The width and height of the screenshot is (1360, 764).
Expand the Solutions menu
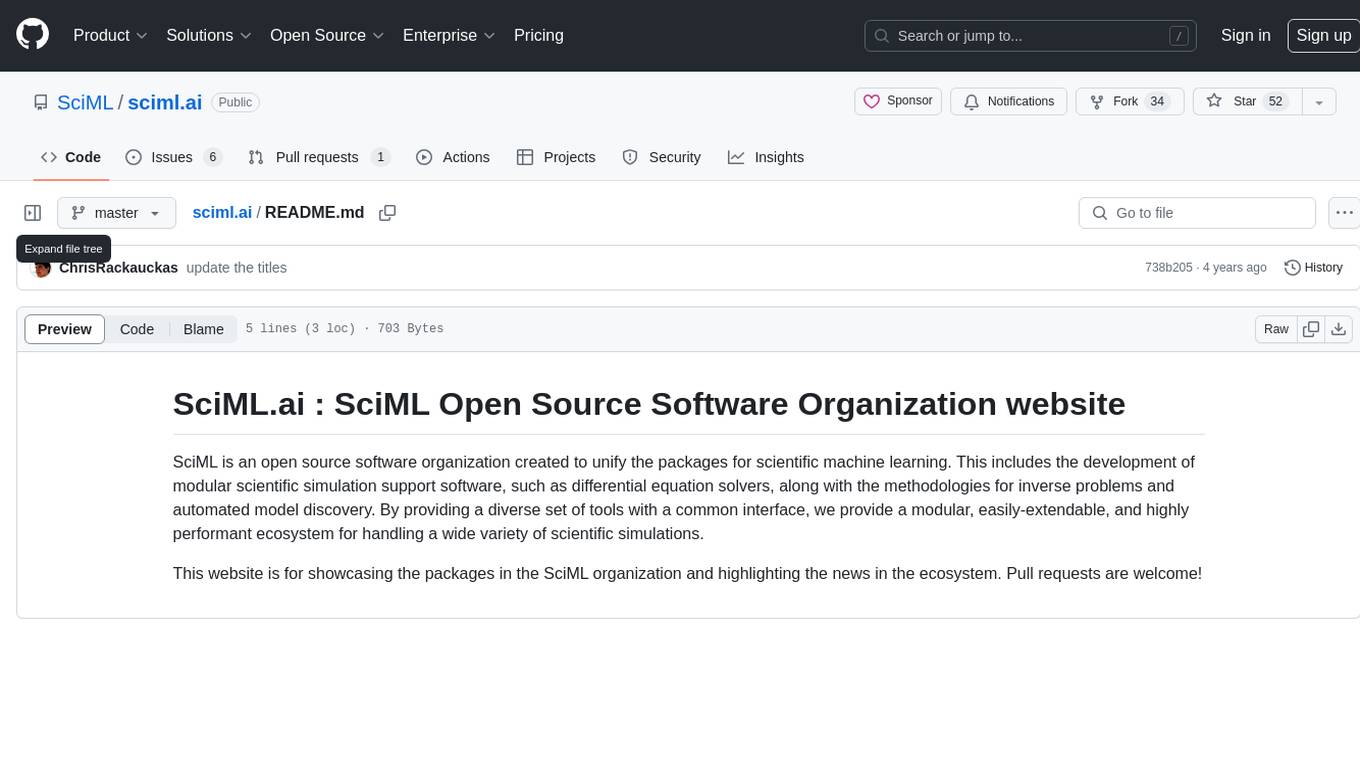(209, 35)
